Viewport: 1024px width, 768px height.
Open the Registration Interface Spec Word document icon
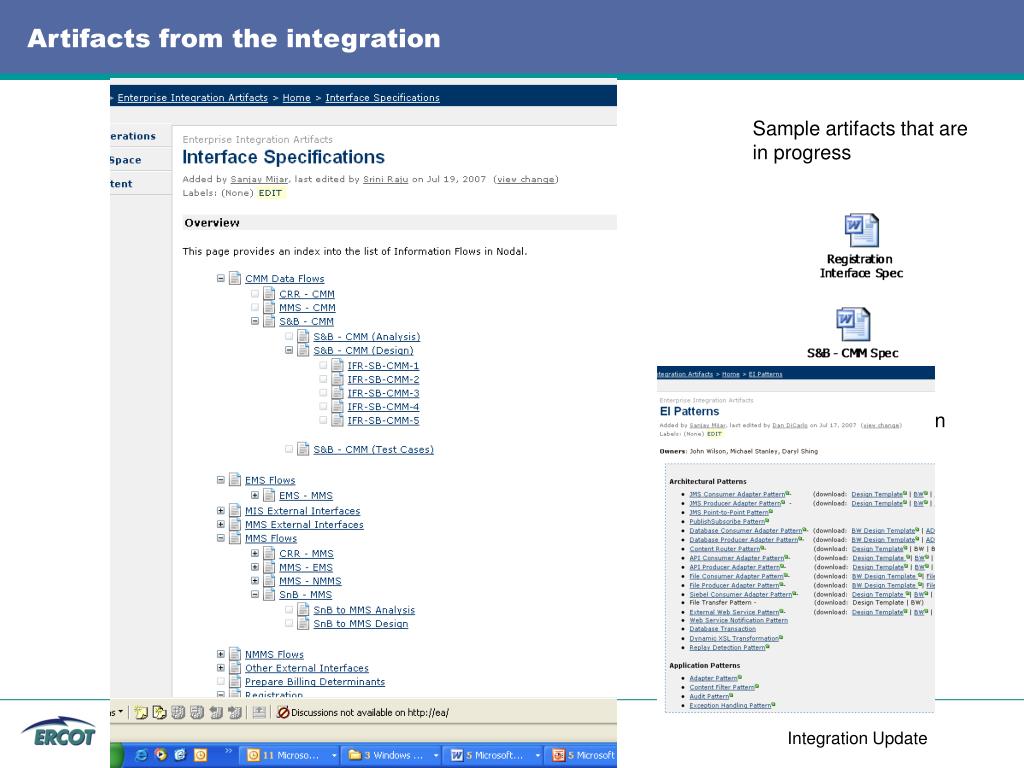click(x=861, y=231)
